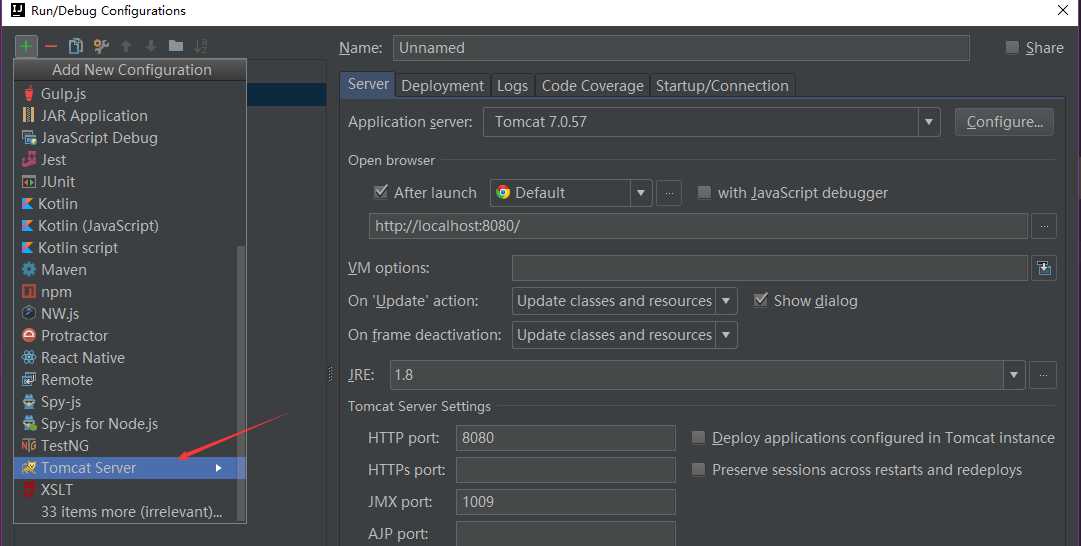Image resolution: width=1081 pixels, height=546 pixels.
Task: Open the Application server Tomcat 7.0.57 dropdown
Action: click(711, 122)
